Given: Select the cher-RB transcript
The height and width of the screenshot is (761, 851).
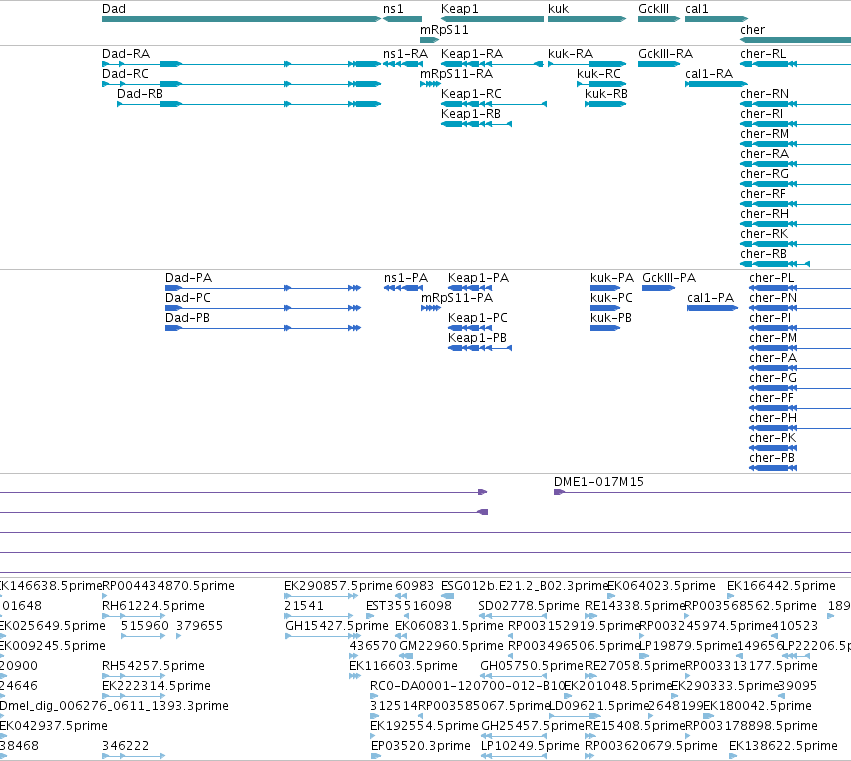Looking at the screenshot, I should coord(775,264).
